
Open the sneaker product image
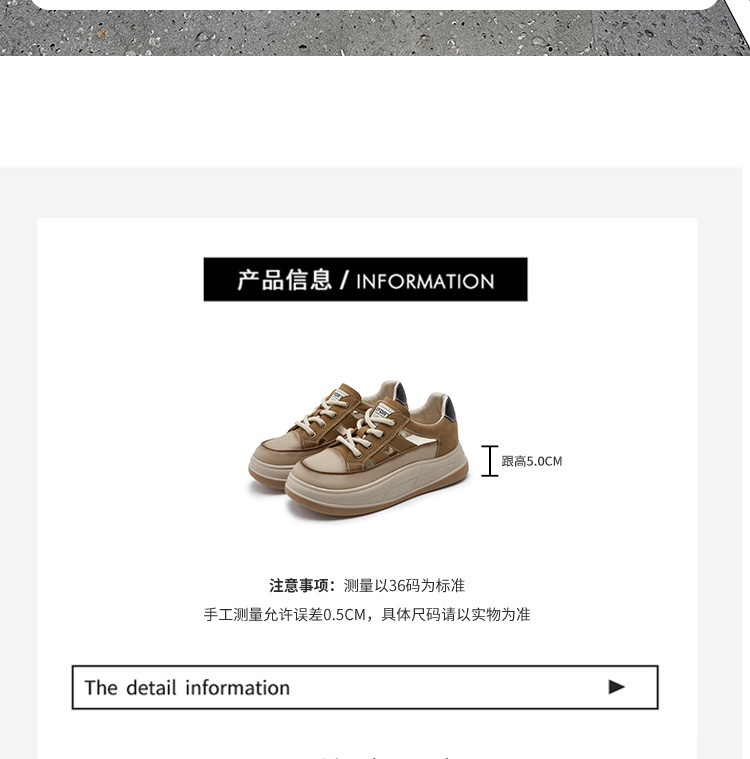coord(358,449)
